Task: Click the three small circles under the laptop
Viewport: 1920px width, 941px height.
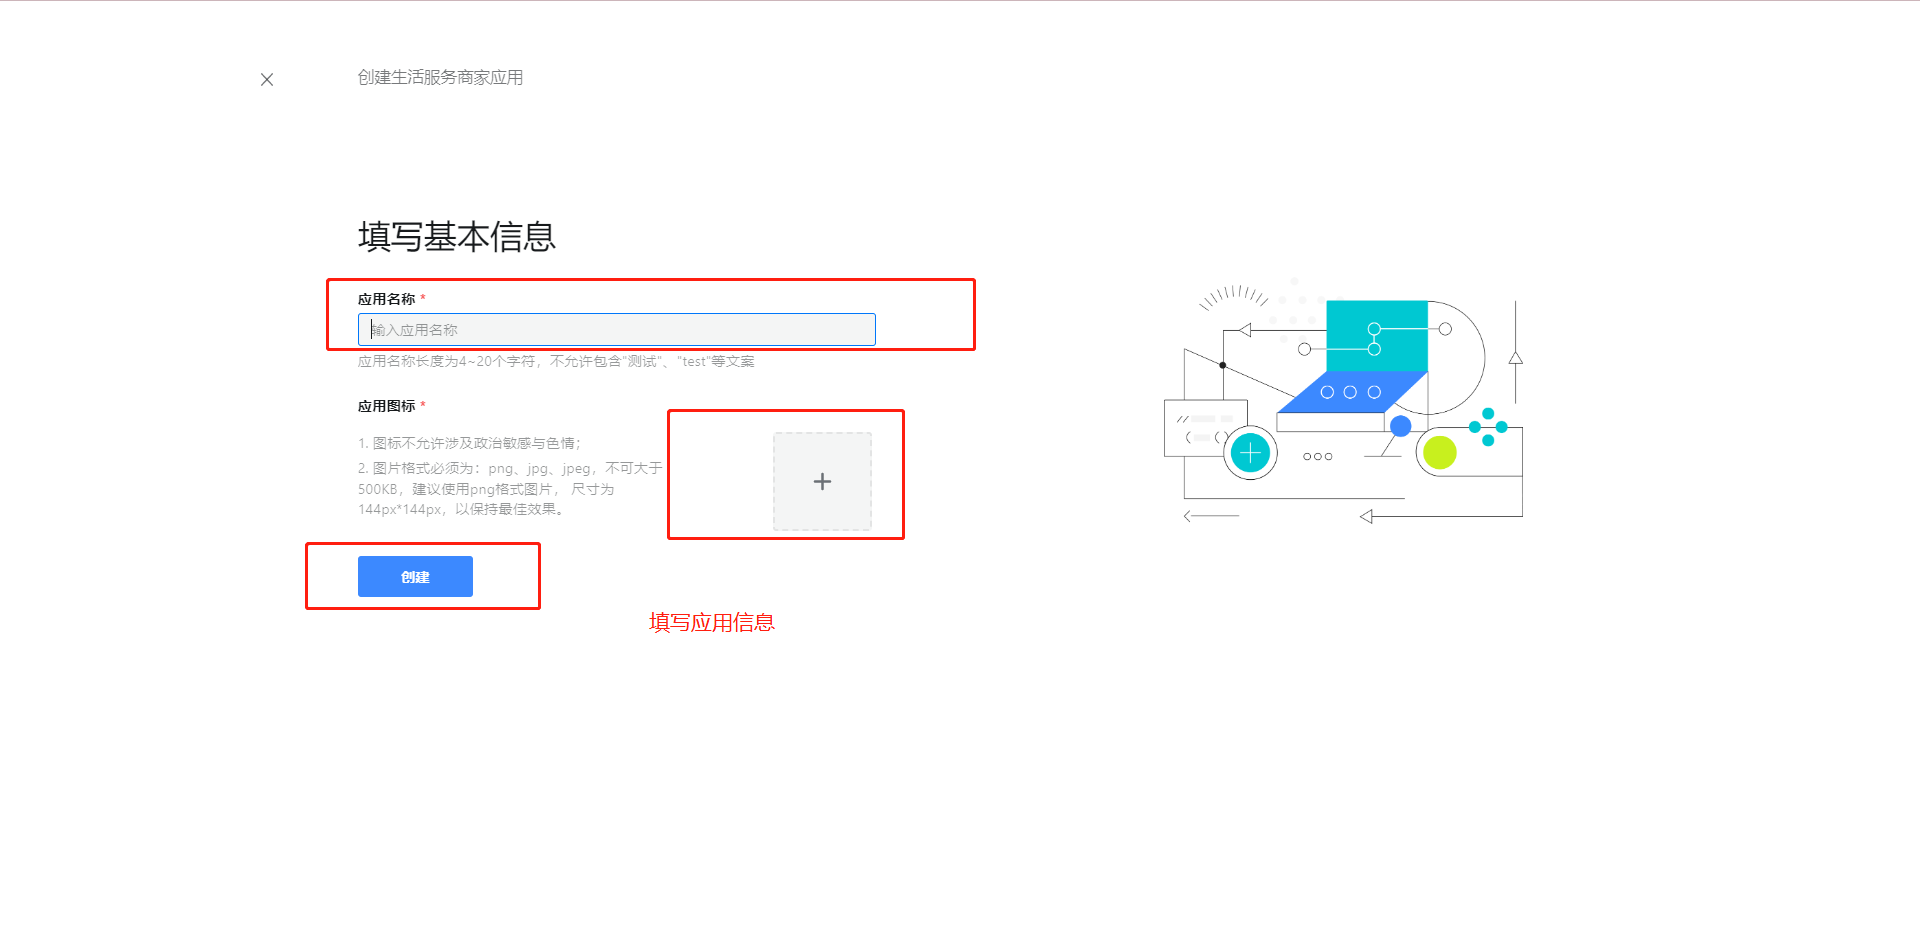Action: pyautogui.click(x=1317, y=457)
